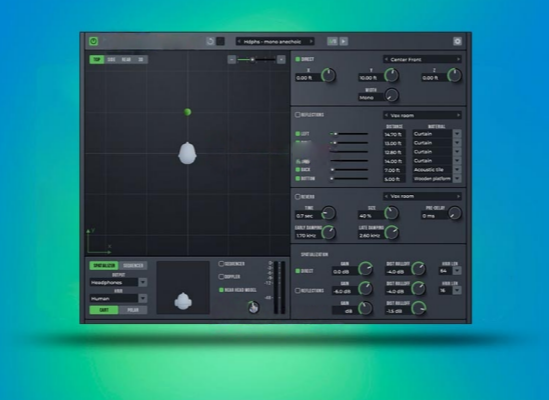Switch to the Side view tab

tap(111, 60)
